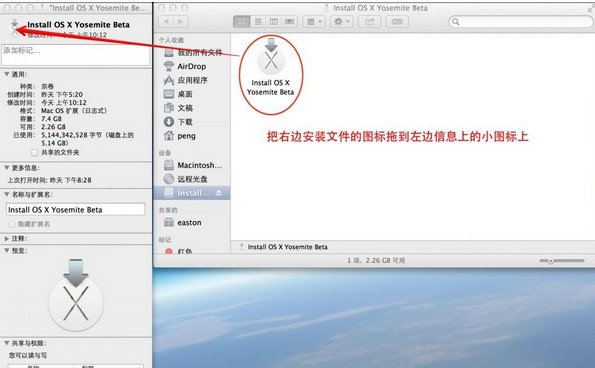Click the Info window title text
This screenshot has width=595, height=368.
98,8
